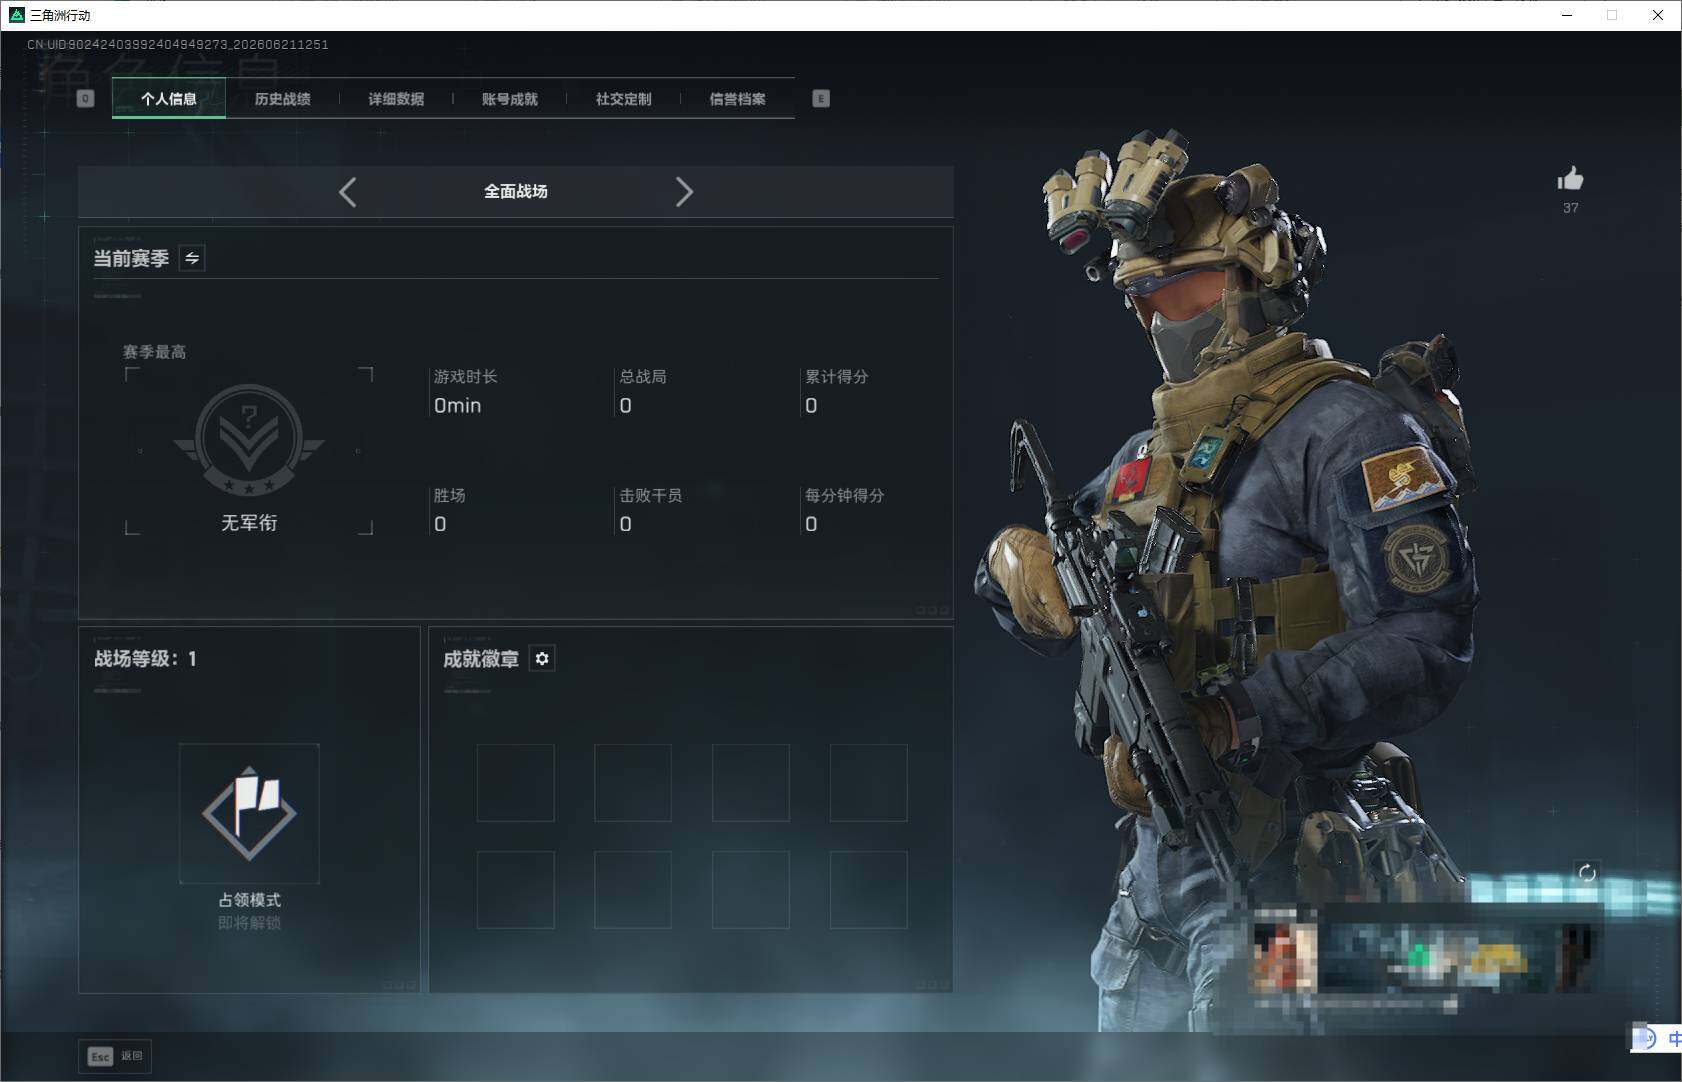Give a thumbs-up like to the profile
Screen dimensions: 1682x1082
(x=1570, y=179)
